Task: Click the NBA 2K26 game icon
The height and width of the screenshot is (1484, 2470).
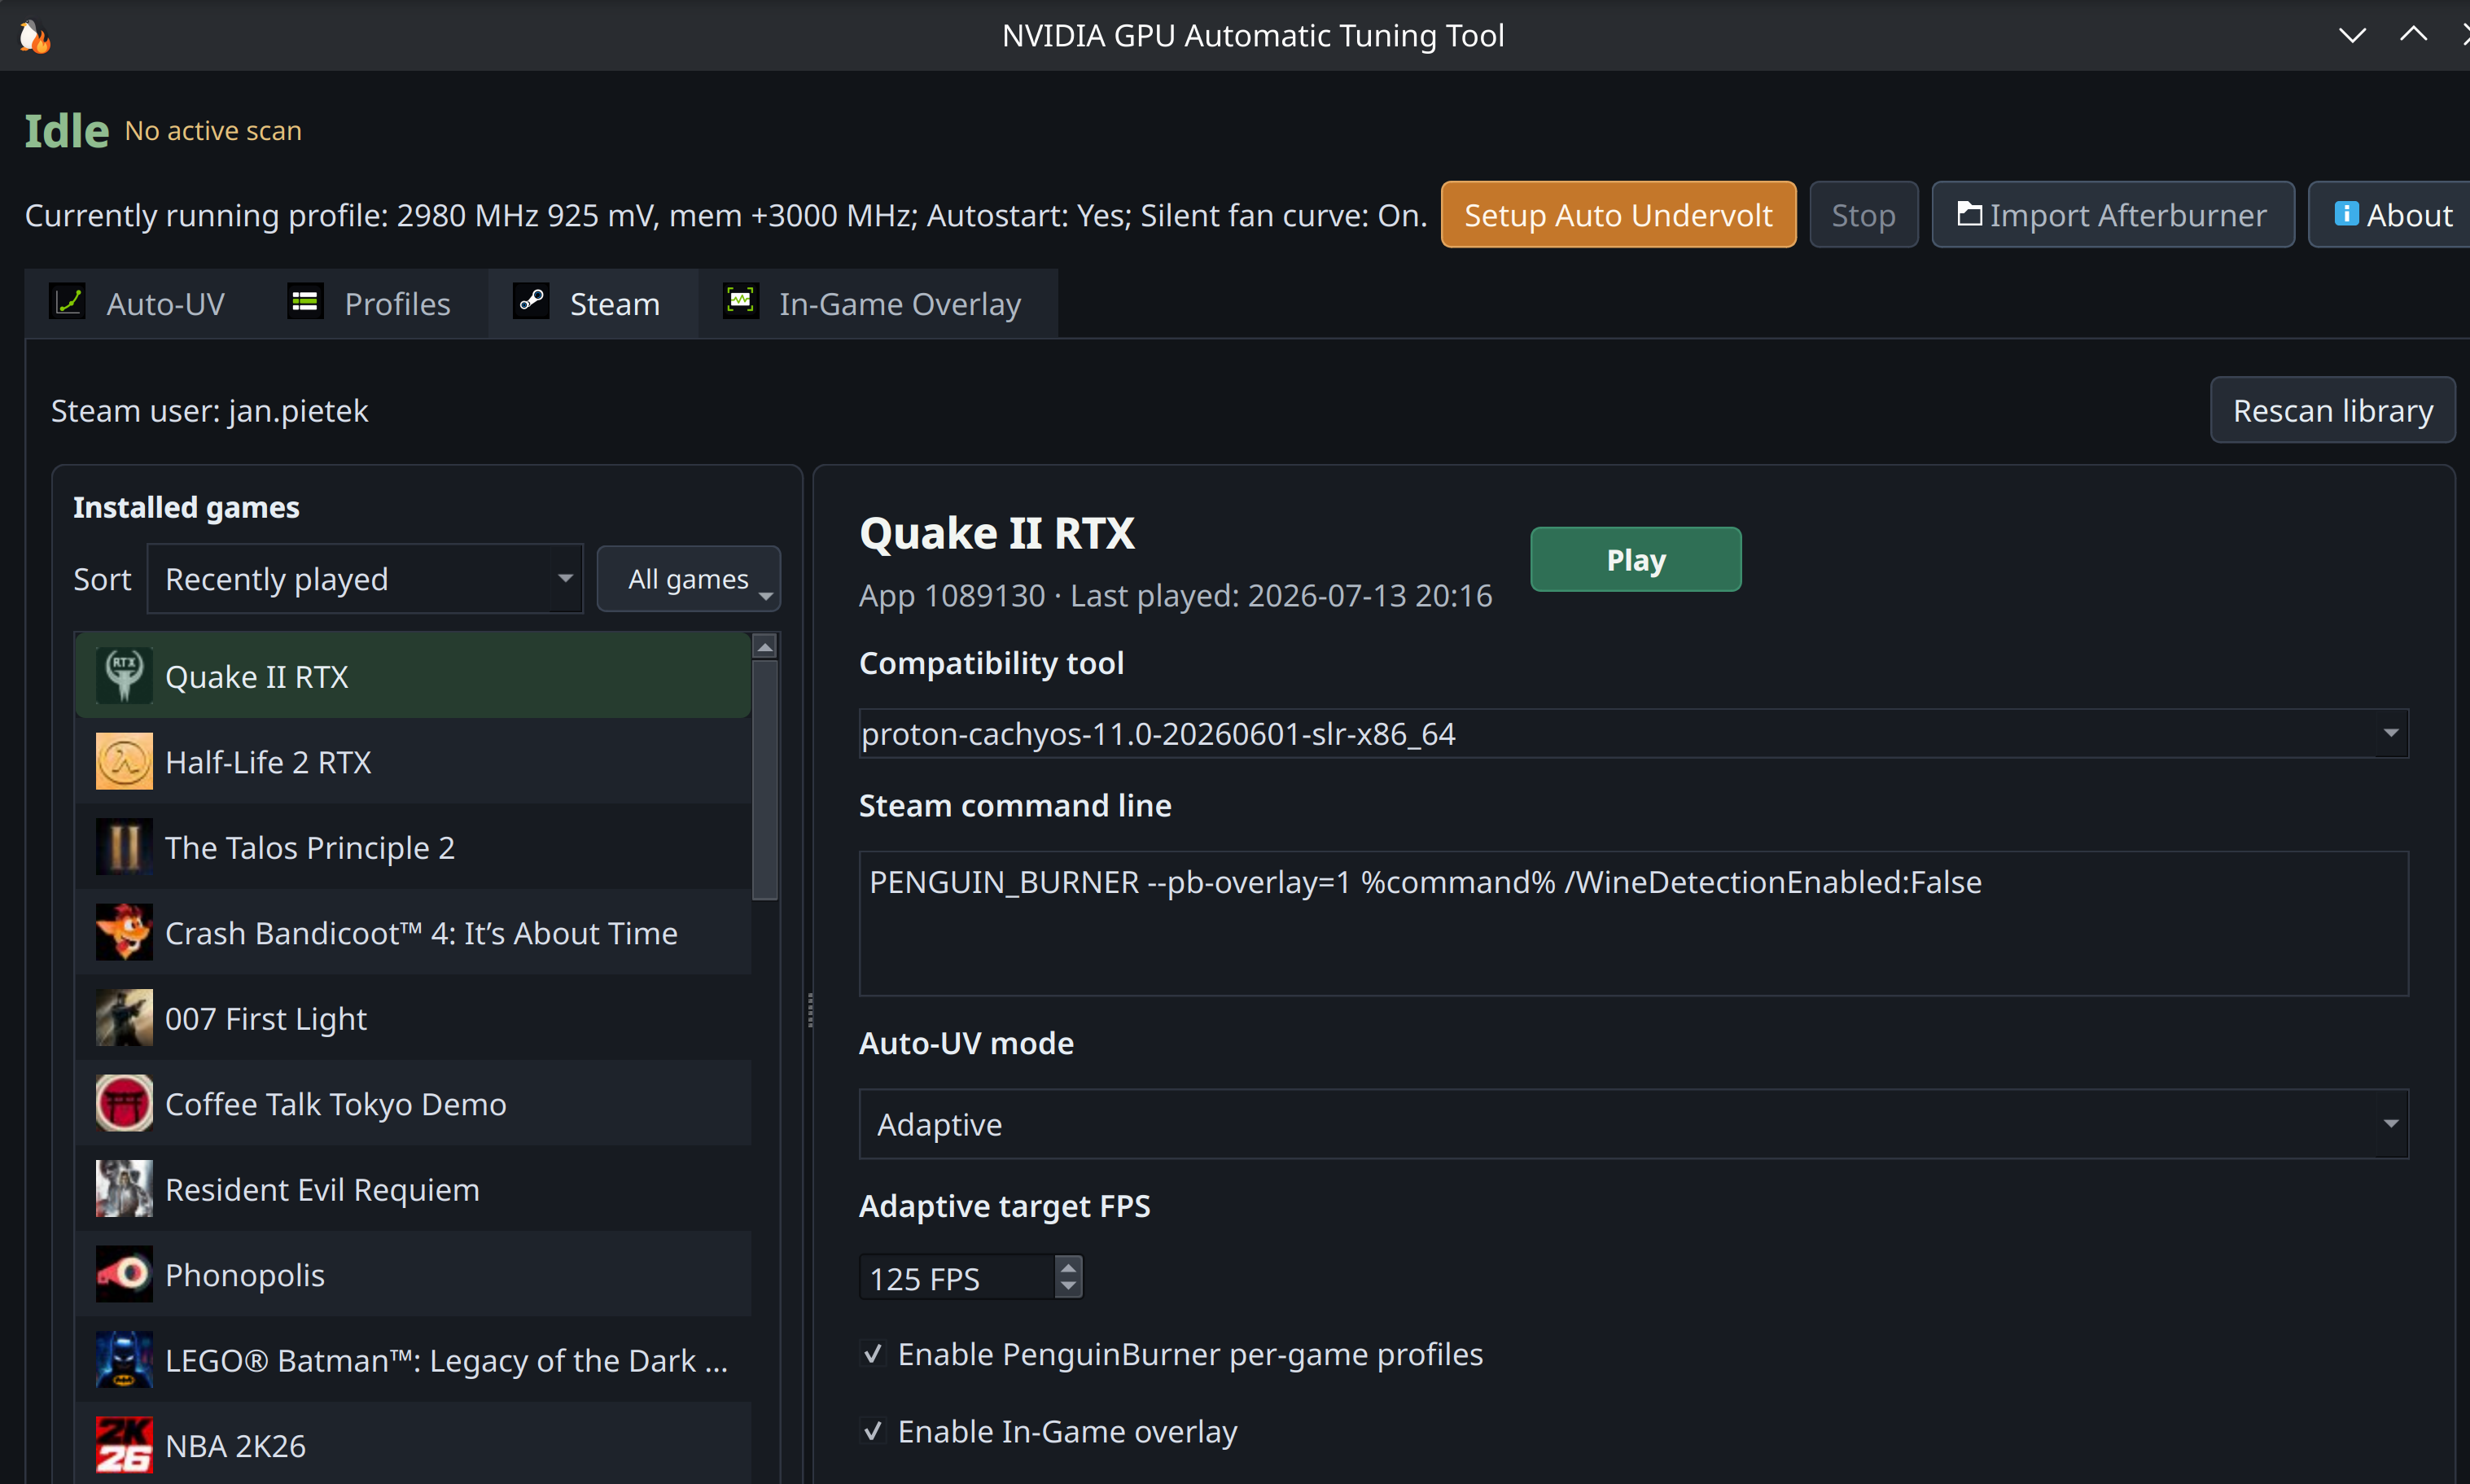Action: pyautogui.click(x=124, y=1445)
